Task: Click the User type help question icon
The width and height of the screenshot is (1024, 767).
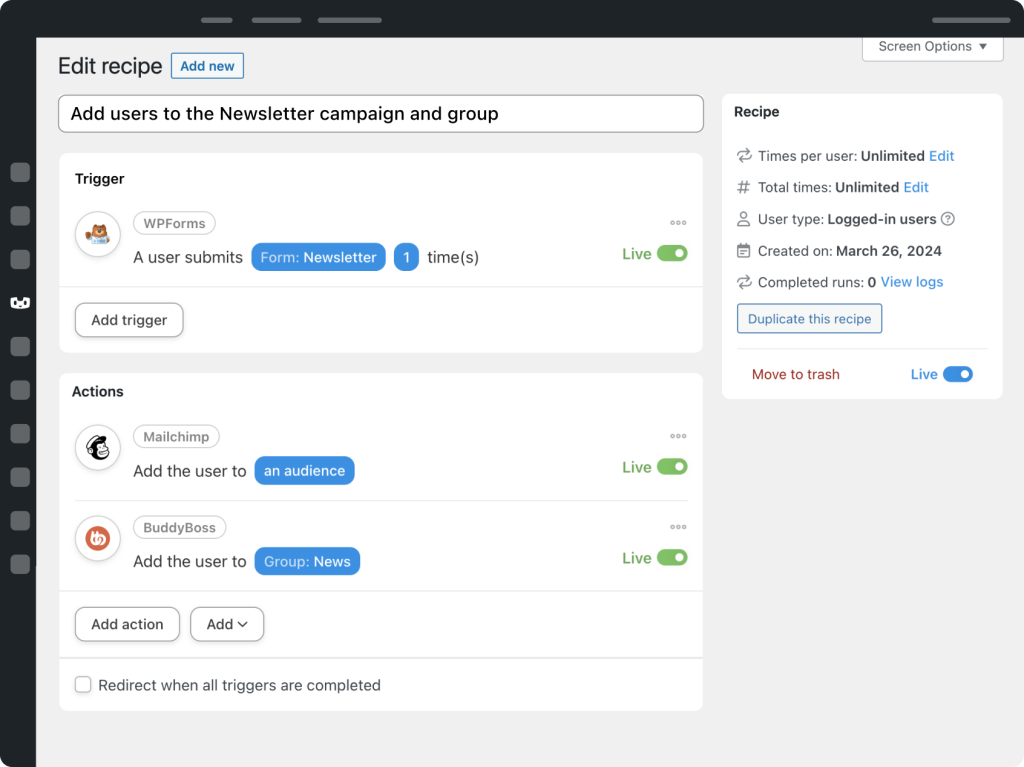Action: click(x=948, y=219)
